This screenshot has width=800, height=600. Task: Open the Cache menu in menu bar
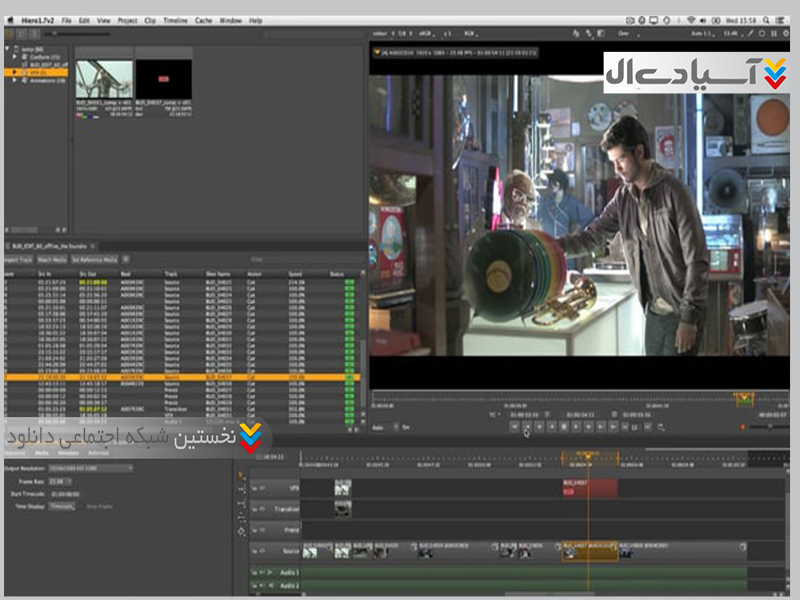(x=203, y=20)
